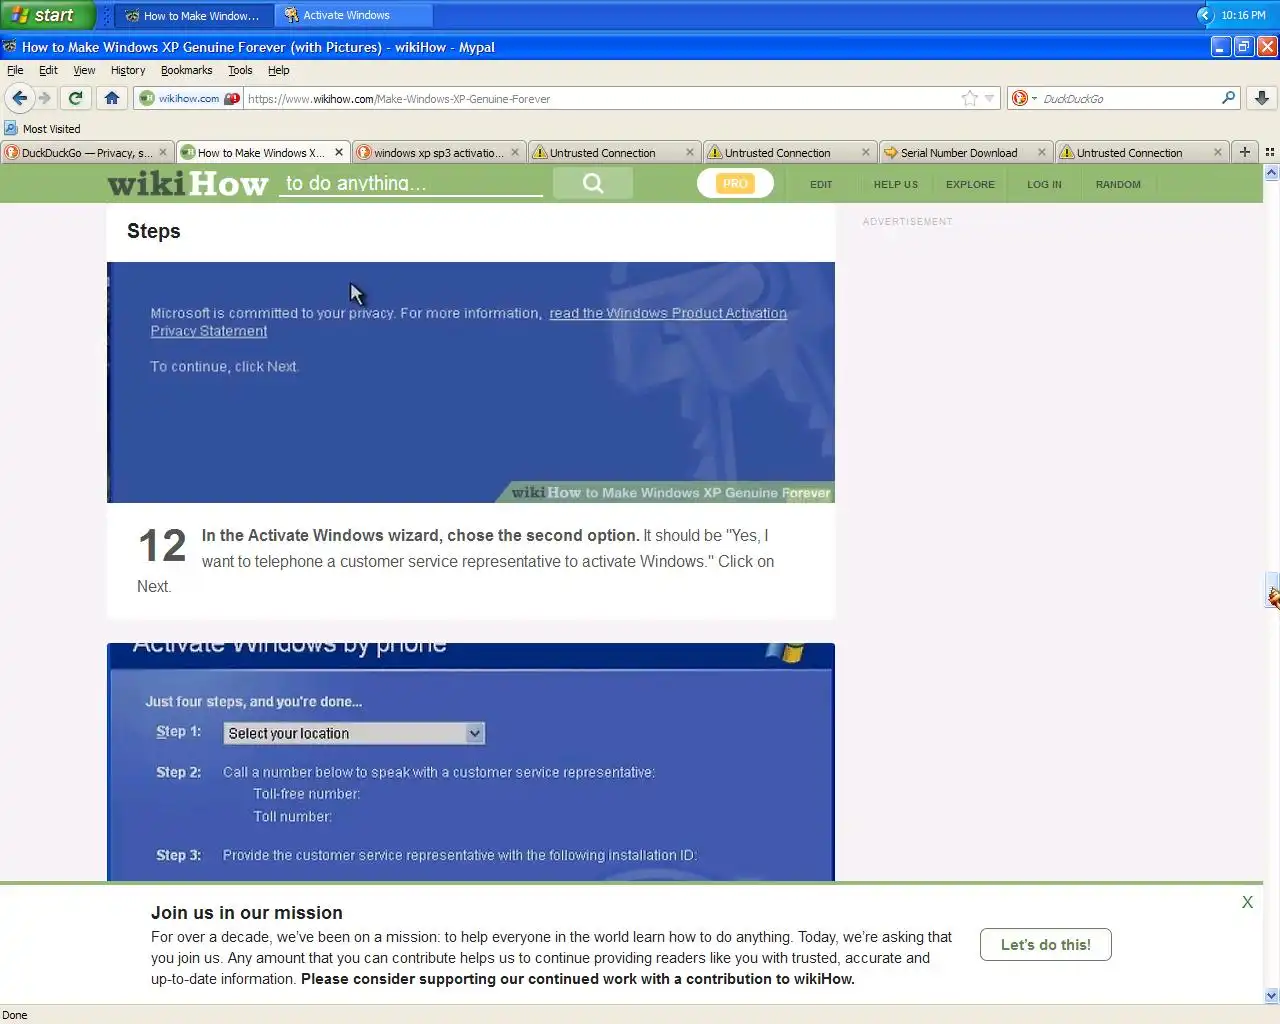This screenshot has height=1024, width=1280.
Task: Open the Tools menu
Action: (x=240, y=70)
